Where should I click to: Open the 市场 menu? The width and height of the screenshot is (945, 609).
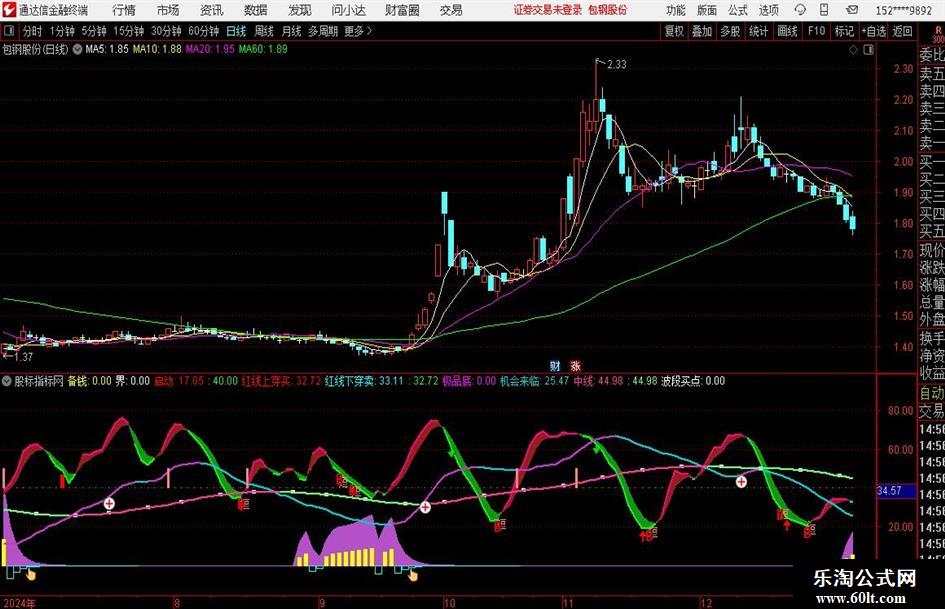168,10
